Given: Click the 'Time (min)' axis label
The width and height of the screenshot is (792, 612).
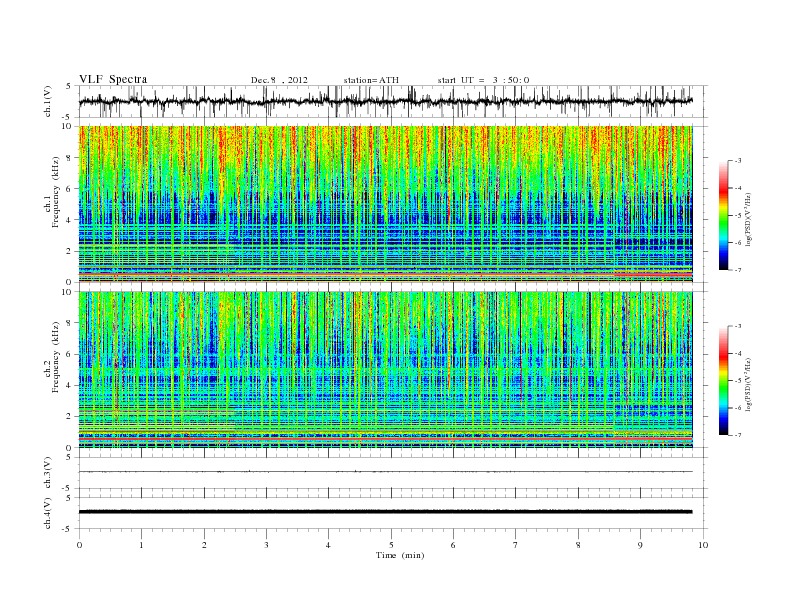Looking at the screenshot, I should point(400,555).
